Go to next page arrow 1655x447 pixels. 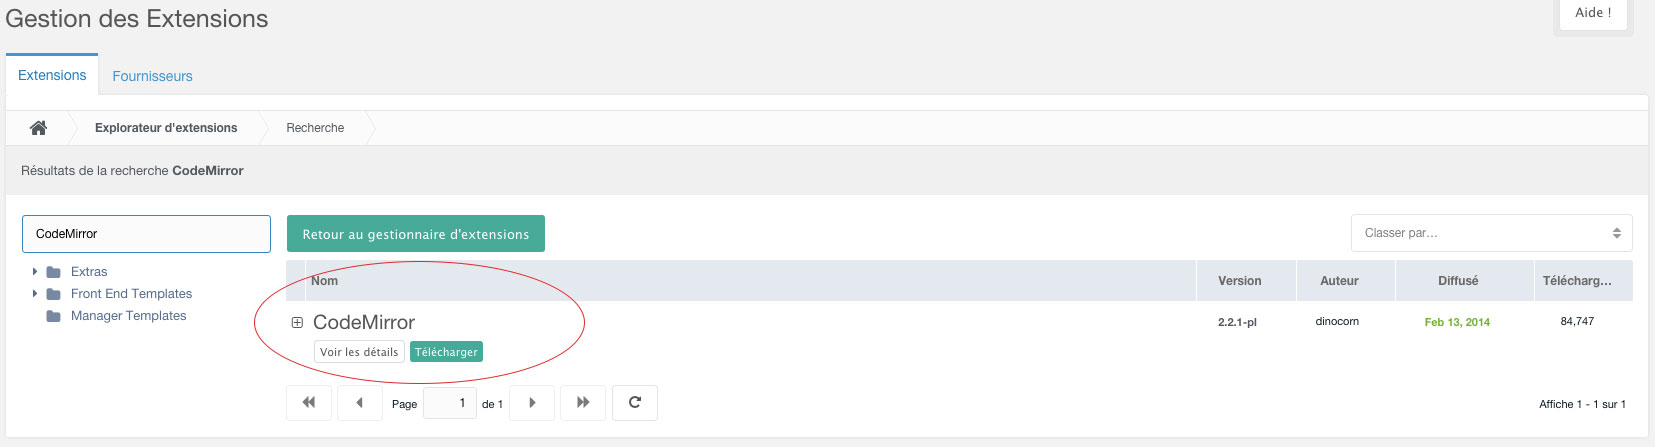(532, 402)
